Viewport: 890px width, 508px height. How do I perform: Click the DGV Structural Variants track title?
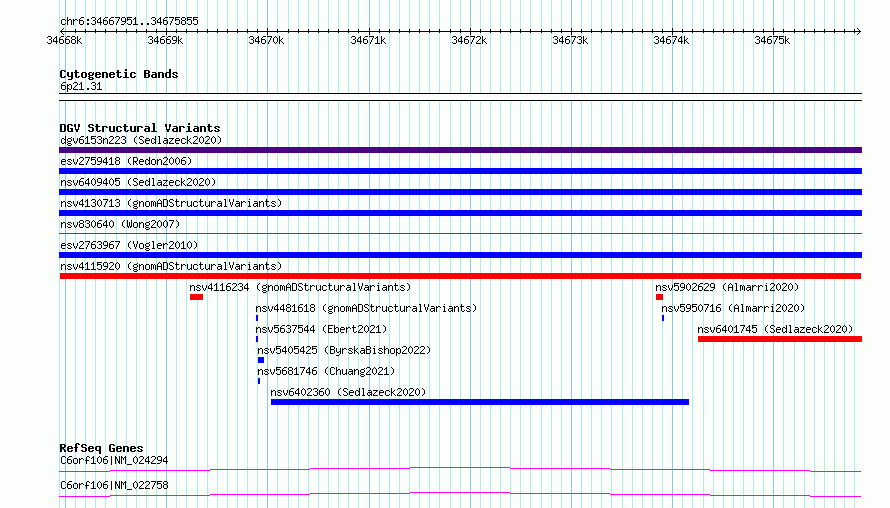(x=140, y=128)
